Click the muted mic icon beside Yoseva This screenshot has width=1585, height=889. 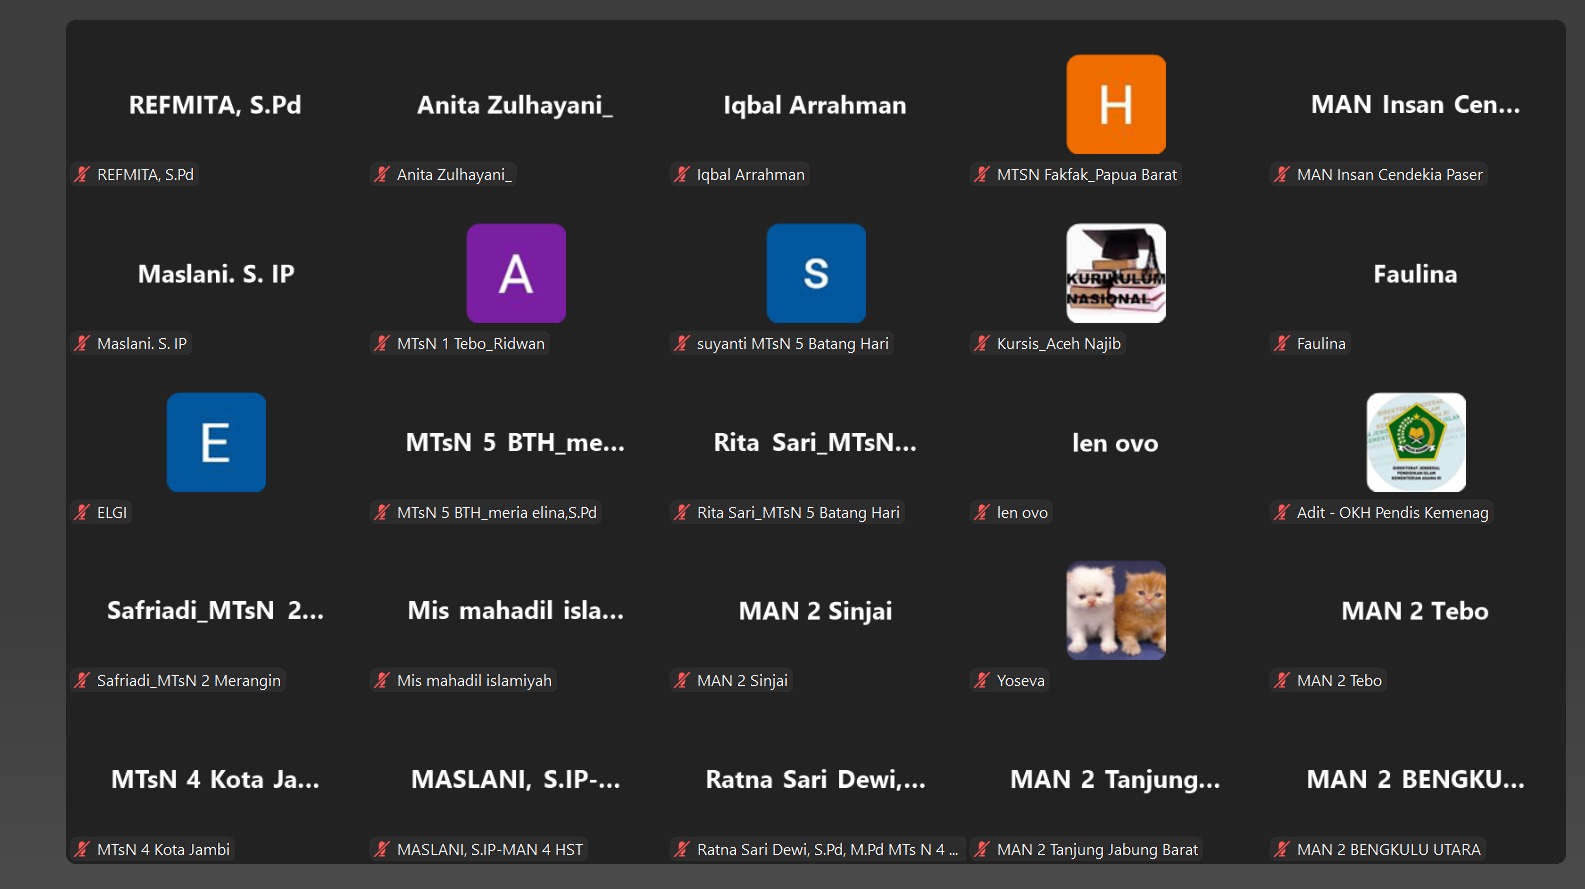point(982,680)
